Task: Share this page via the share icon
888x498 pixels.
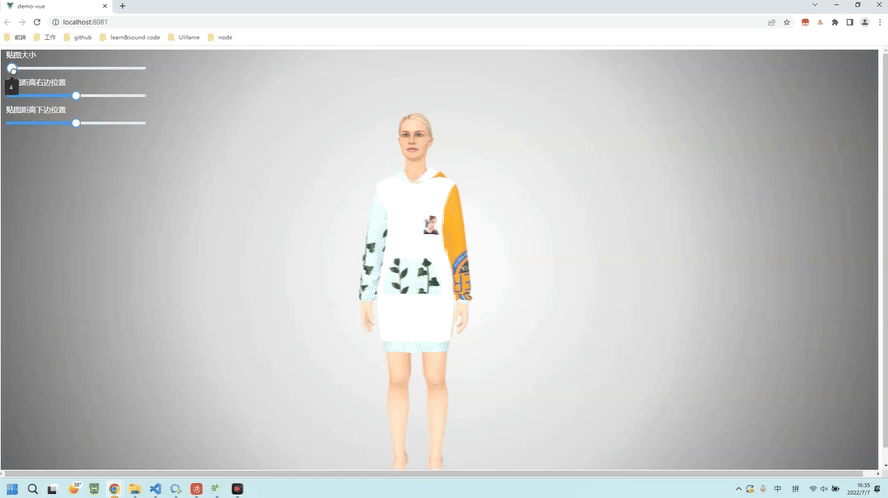Action: (x=771, y=22)
